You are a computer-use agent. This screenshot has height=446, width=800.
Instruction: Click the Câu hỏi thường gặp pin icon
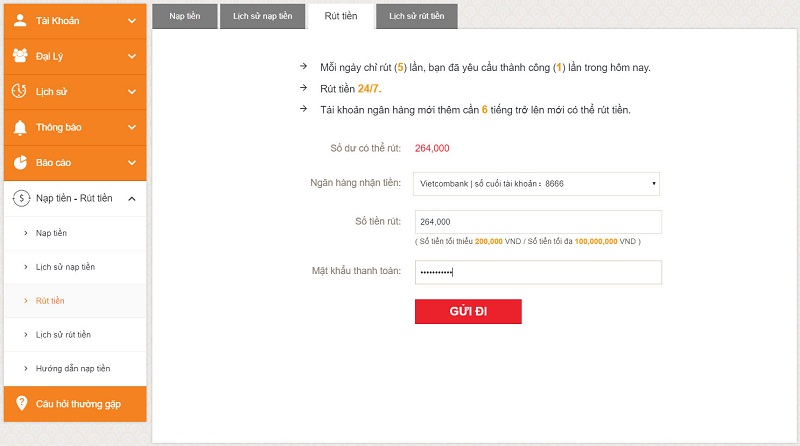(20, 403)
